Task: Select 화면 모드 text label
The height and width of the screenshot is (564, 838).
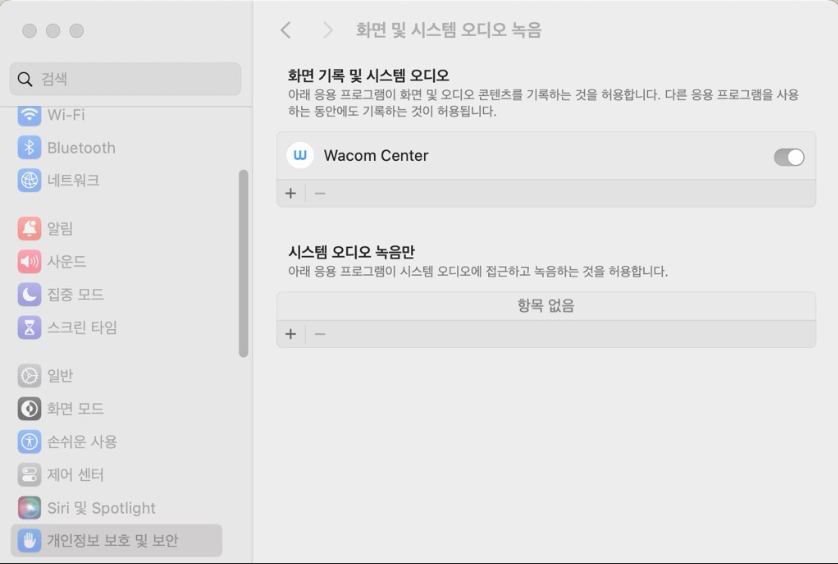Action: [75, 409]
